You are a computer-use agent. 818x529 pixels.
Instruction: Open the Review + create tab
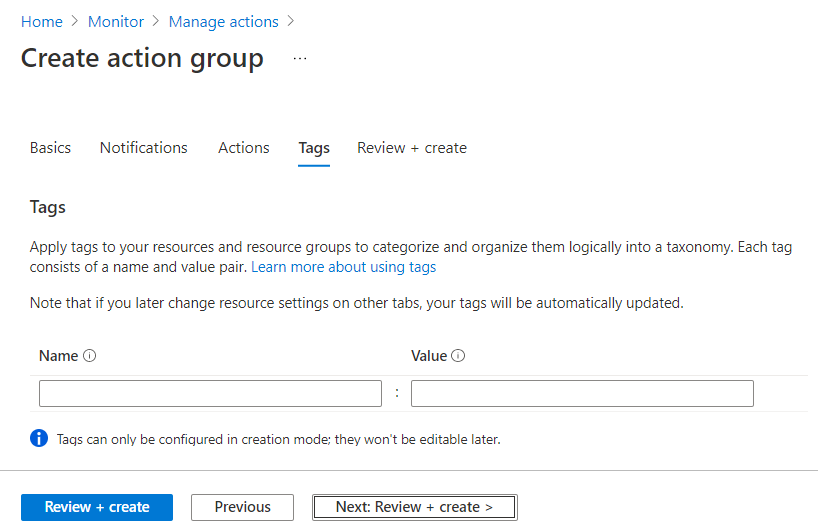[412, 148]
